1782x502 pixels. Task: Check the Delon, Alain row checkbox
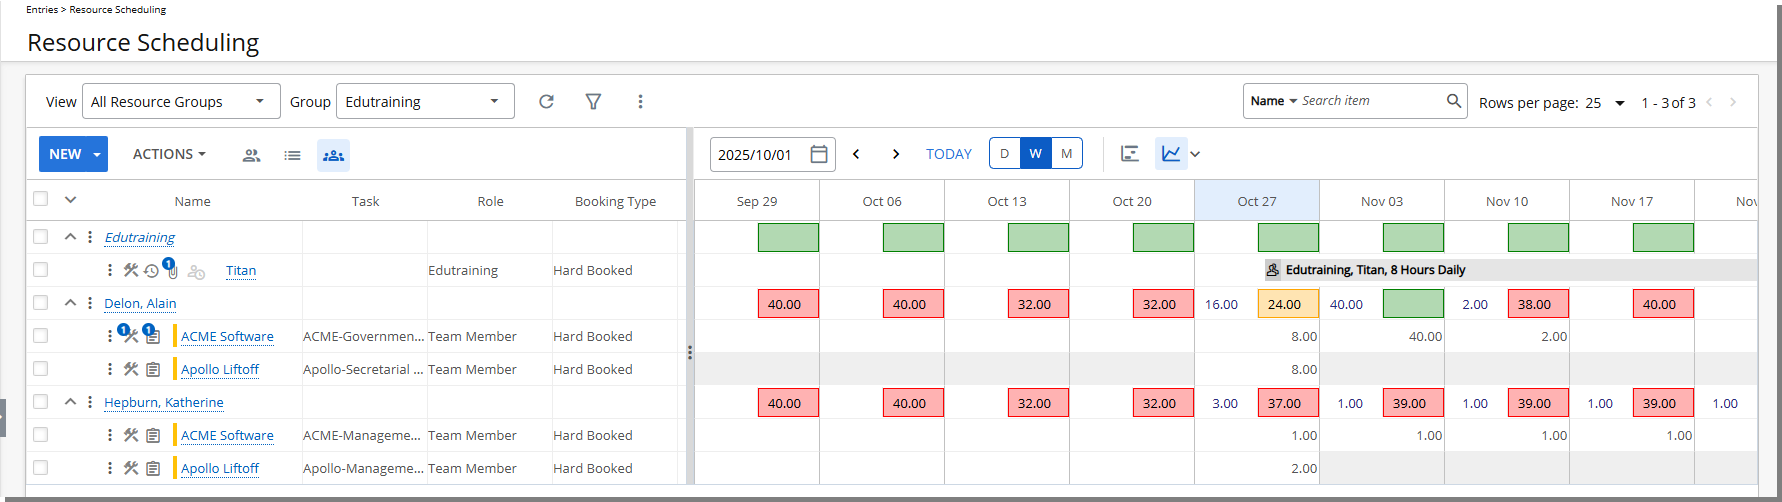40,303
